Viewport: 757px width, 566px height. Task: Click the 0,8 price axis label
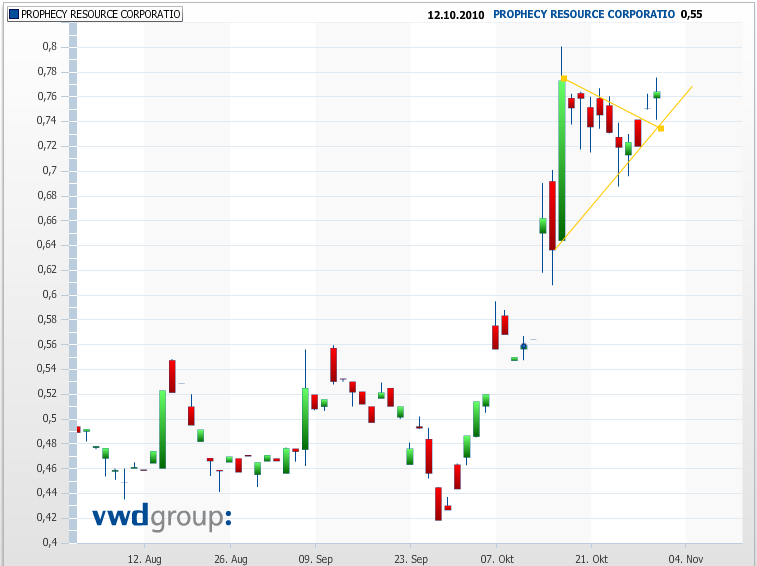(49, 47)
